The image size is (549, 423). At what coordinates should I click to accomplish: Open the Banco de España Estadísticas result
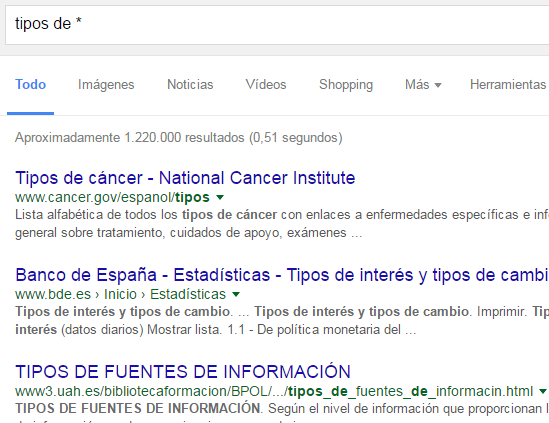pos(282,275)
